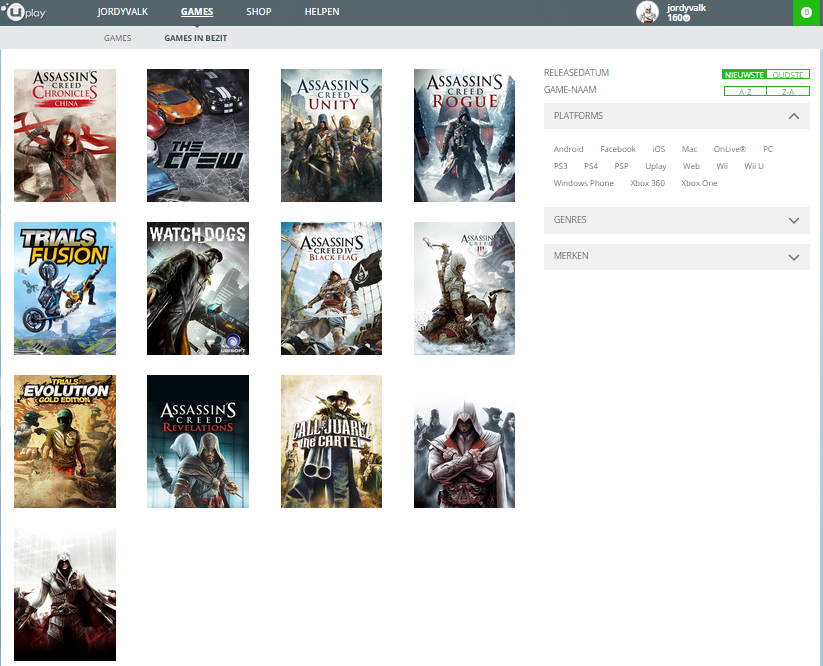Image resolution: width=823 pixels, height=666 pixels.
Task: Click the RELEASEDATUM label
Action: click(x=576, y=72)
